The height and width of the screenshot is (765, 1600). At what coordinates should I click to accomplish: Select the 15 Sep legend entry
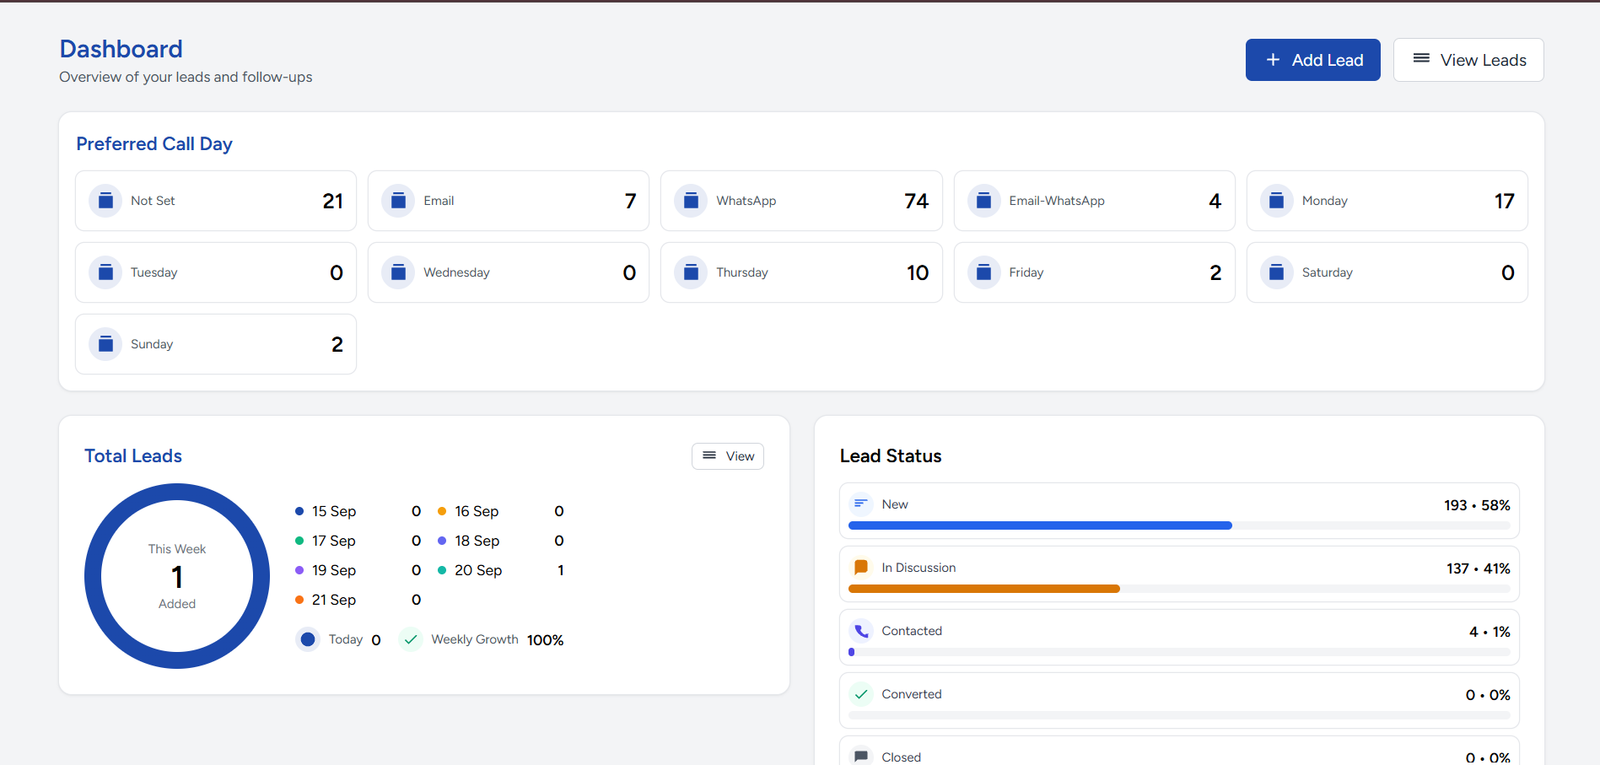pos(358,511)
